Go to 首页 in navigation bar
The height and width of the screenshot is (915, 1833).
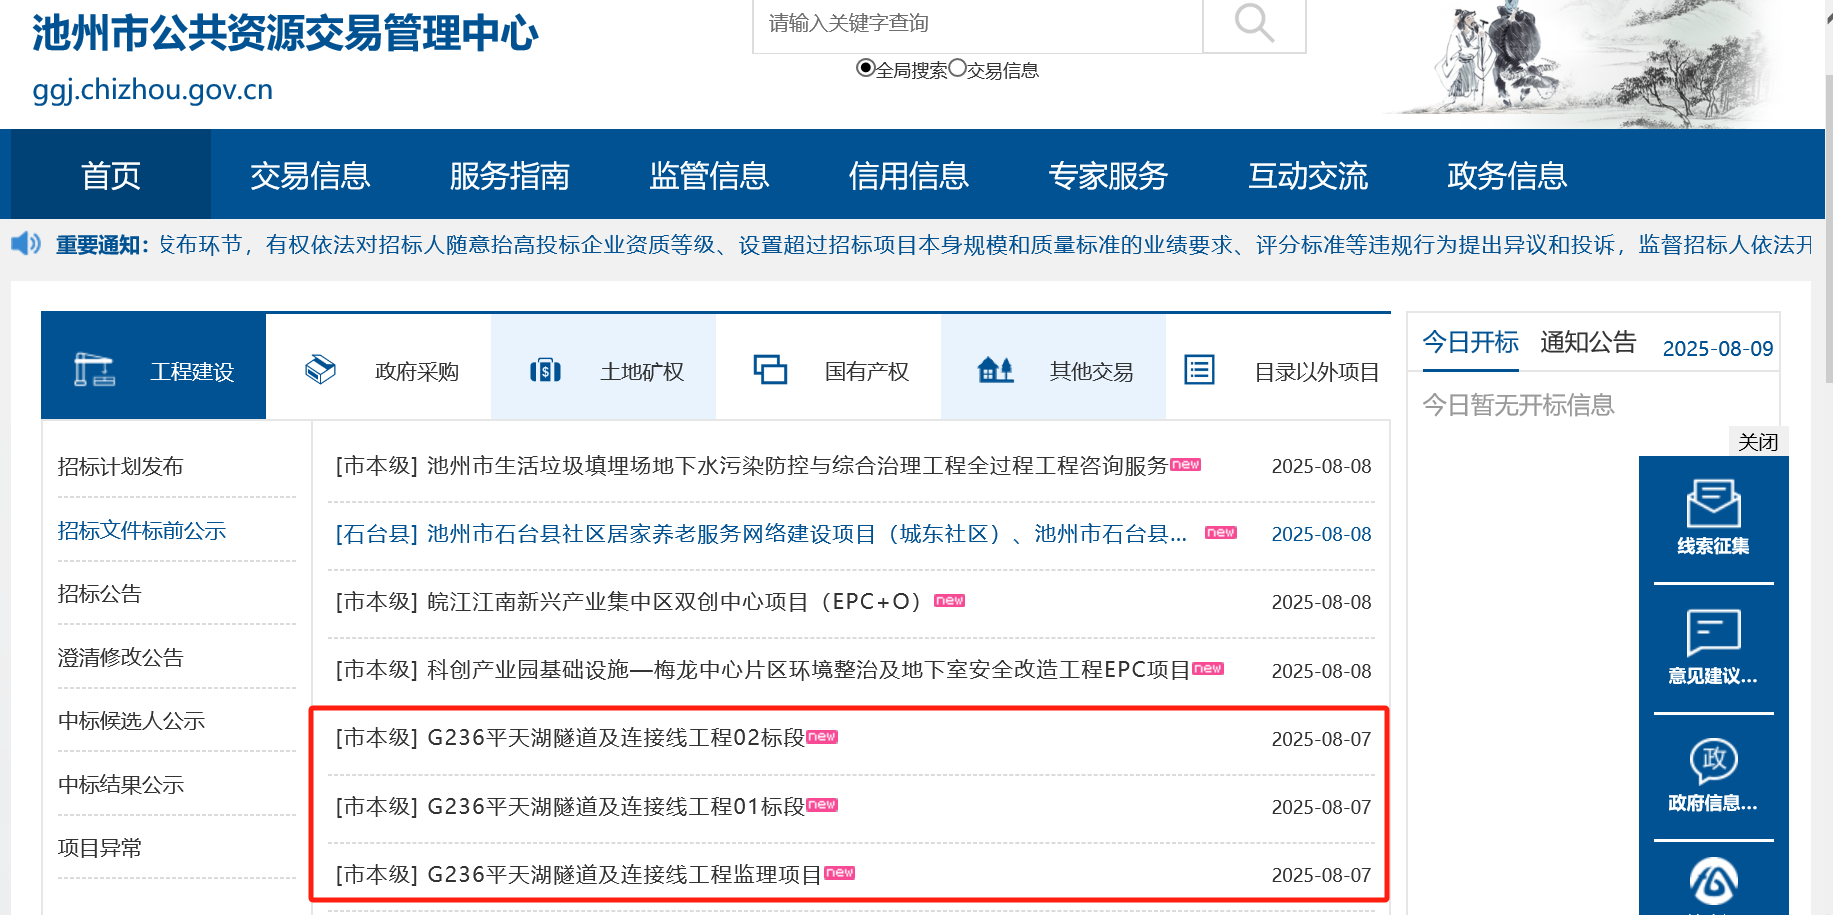coord(111,175)
